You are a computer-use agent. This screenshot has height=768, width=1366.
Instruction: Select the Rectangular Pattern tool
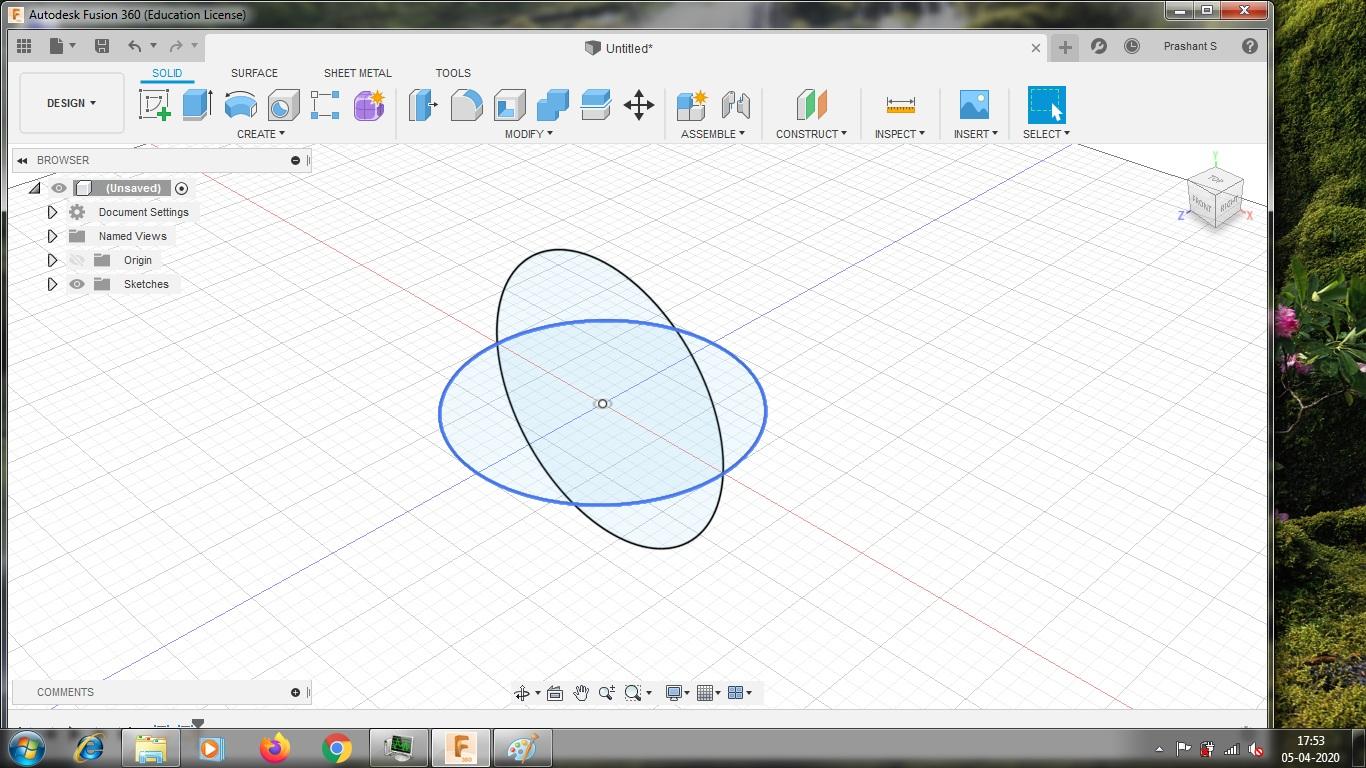coord(325,105)
